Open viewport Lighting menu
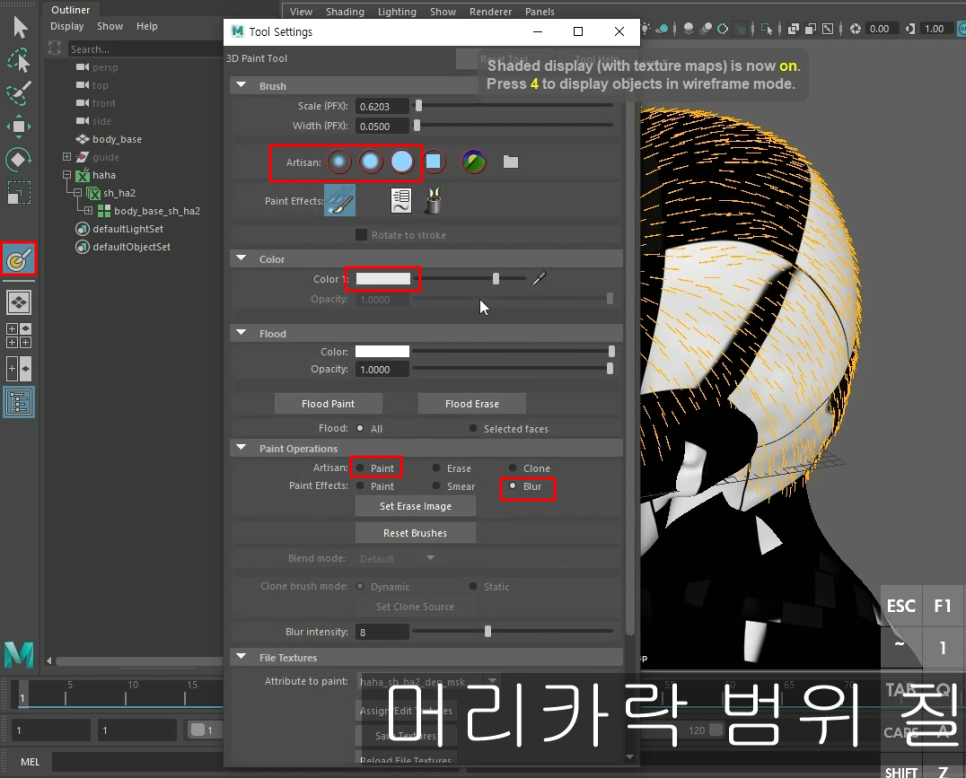Image resolution: width=966 pixels, height=778 pixels. point(397,12)
